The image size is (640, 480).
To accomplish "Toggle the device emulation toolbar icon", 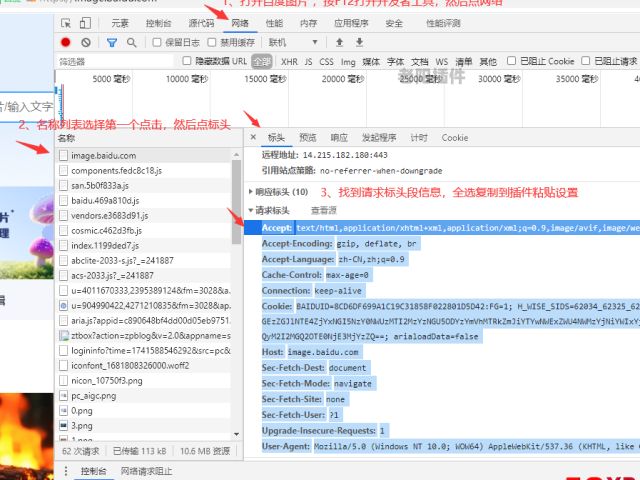I will 85,23.
